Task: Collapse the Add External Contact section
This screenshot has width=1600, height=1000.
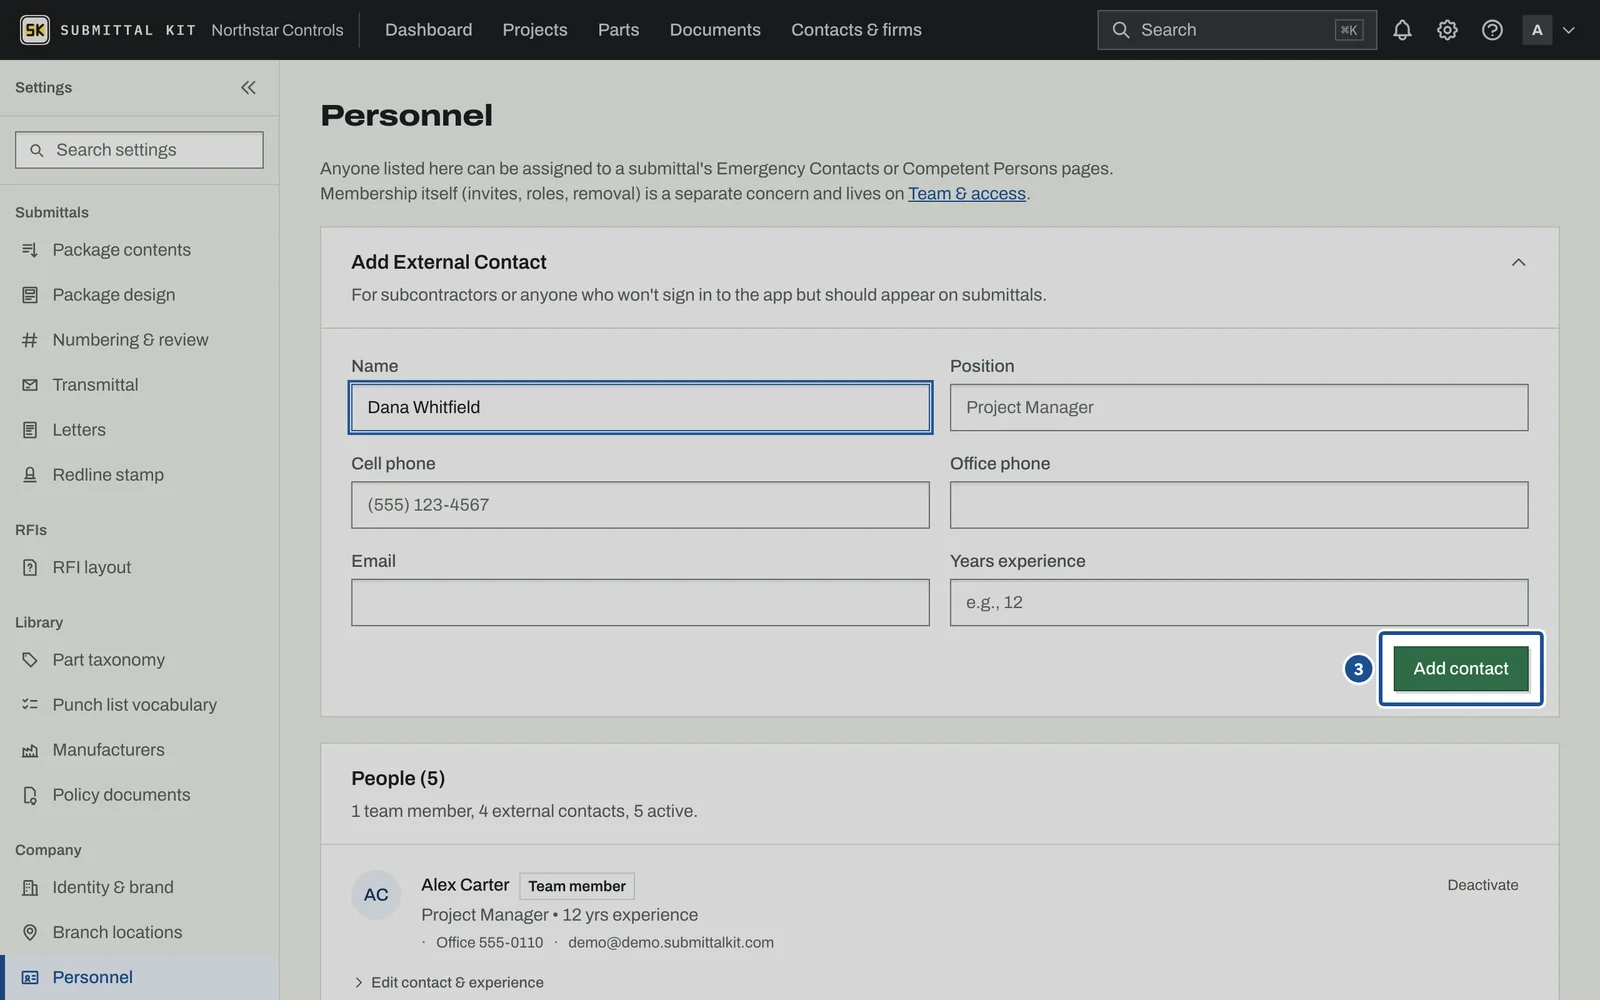Action: (x=1518, y=262)
